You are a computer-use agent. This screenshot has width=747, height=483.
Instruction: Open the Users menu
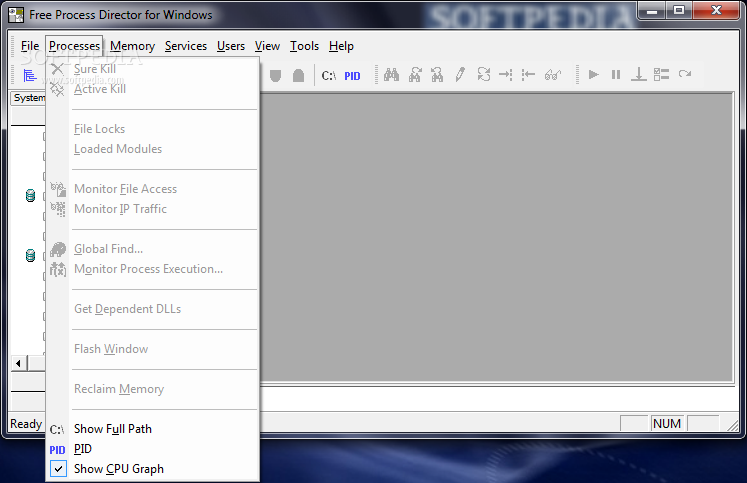click(231, 46)
